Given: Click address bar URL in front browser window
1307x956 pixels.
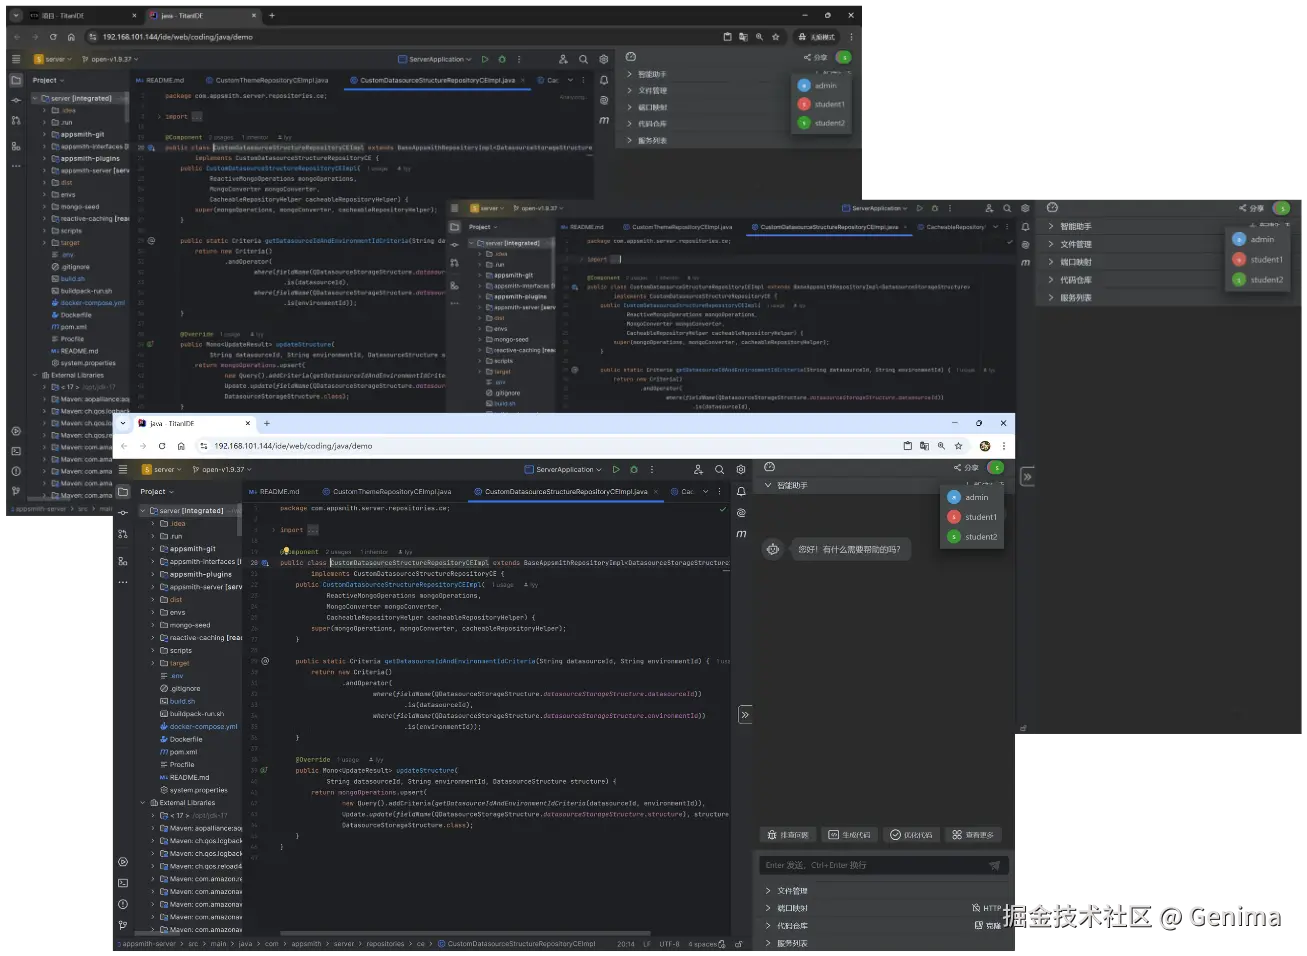Looking at the screenshot, I should (x=293, y=446).
